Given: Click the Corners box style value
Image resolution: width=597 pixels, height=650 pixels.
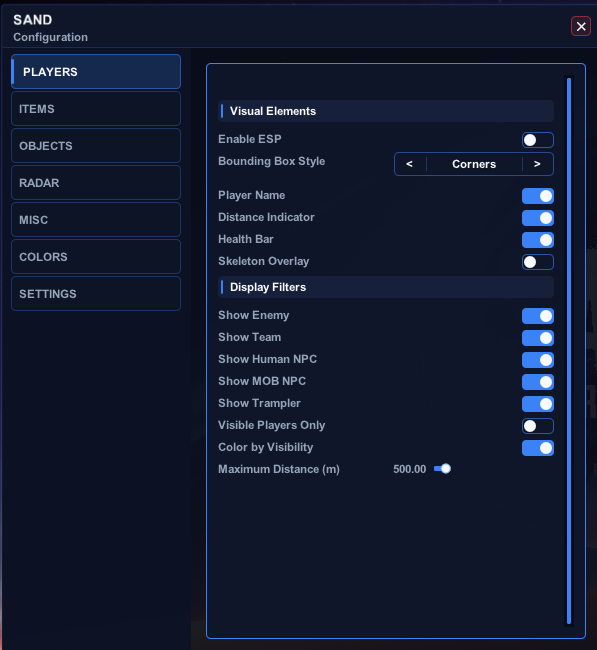Looking at the screenshot, I should (x=474, y=164).
